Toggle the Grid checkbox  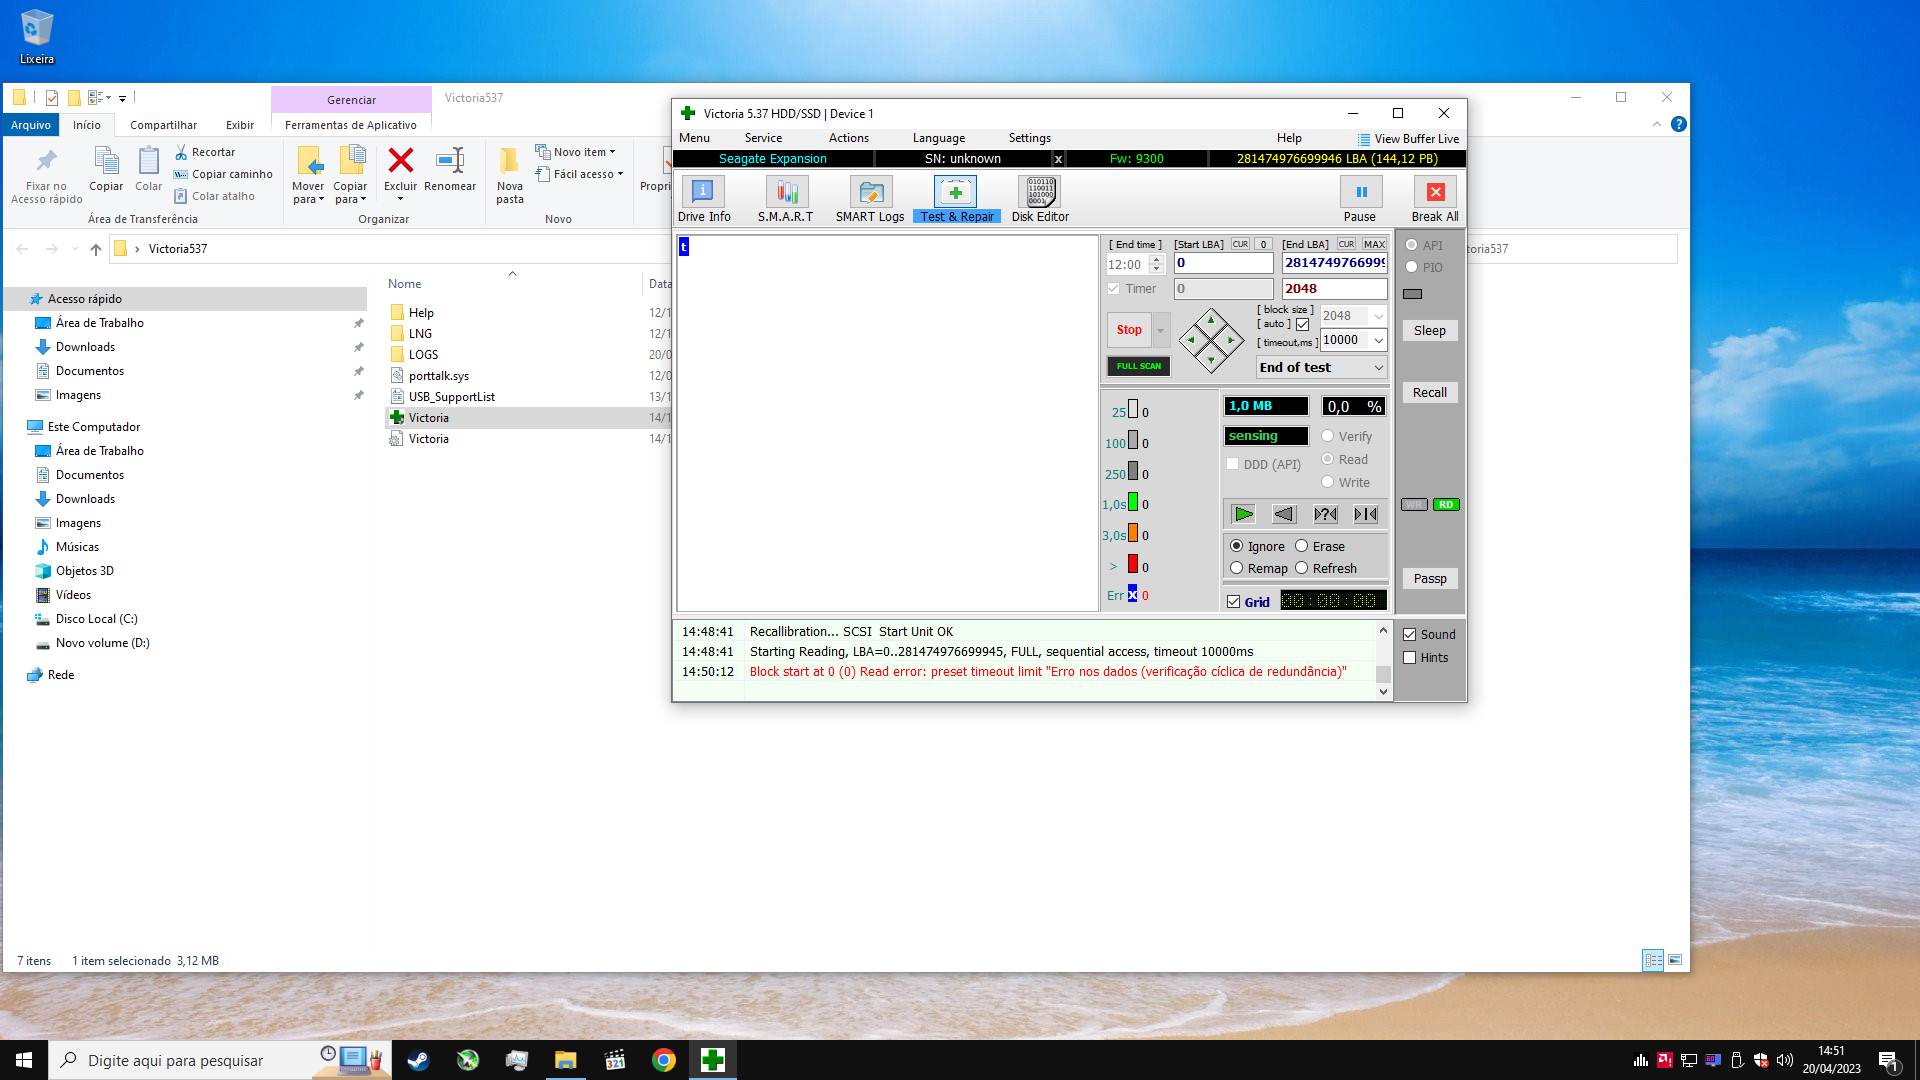click(1234, 602)
